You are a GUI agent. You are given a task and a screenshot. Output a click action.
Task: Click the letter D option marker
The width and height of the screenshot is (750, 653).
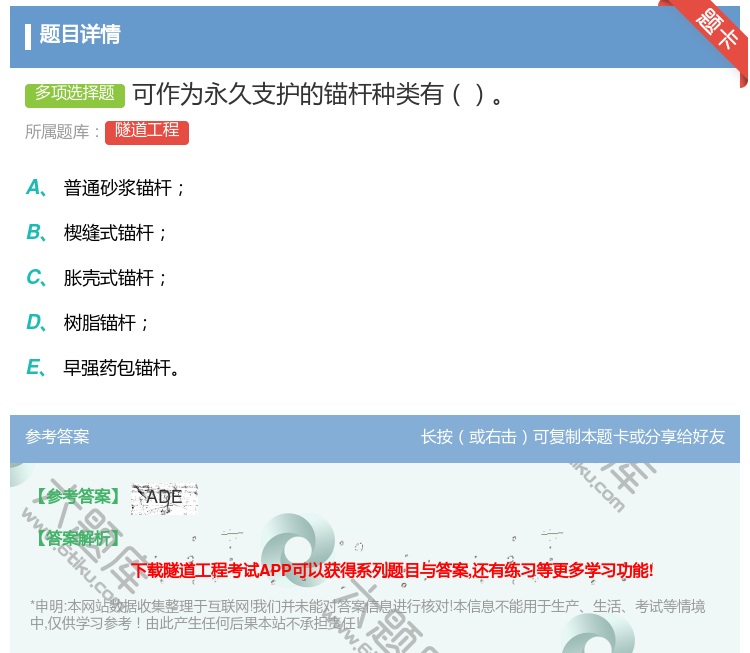click(36, 322)
